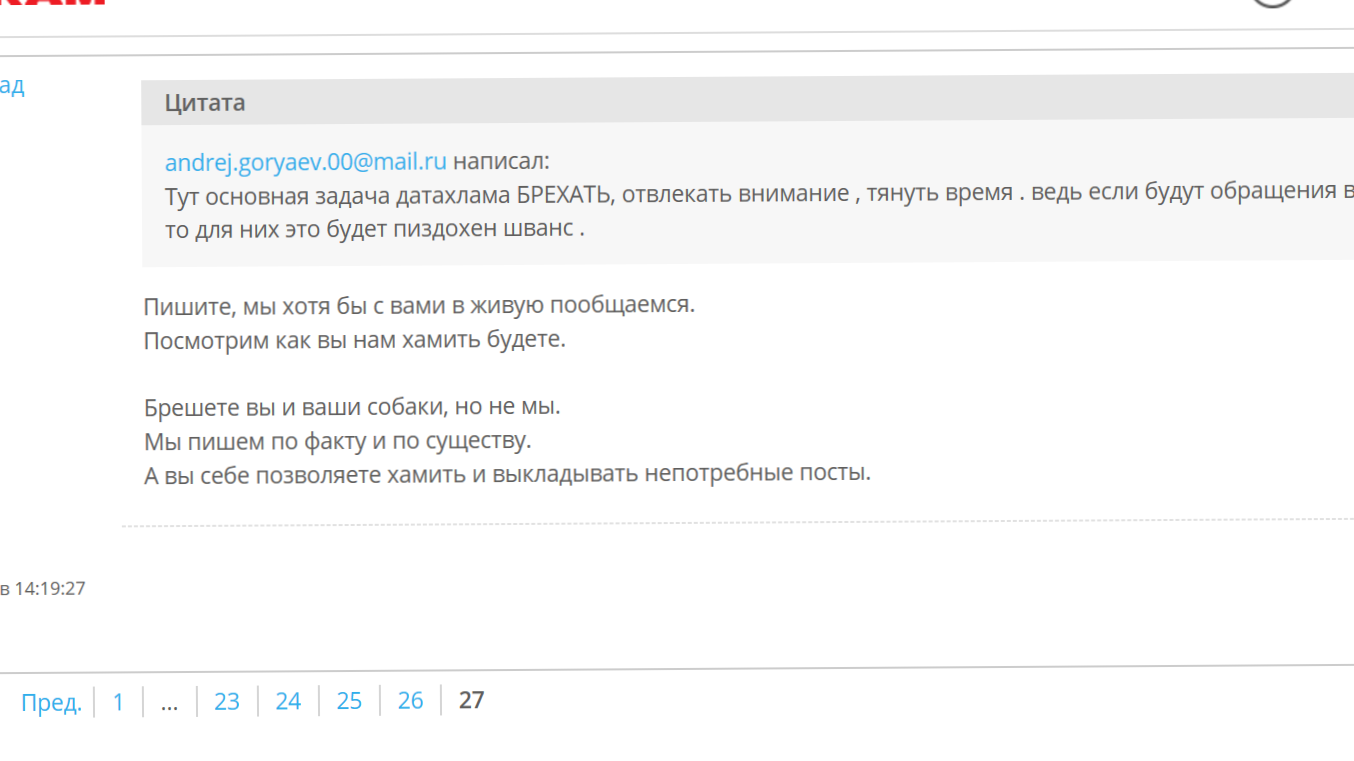Click the line 'Мы пишем по факту и по существу'
Viewport: 1354px width, 761px height.
pos(337,440)
